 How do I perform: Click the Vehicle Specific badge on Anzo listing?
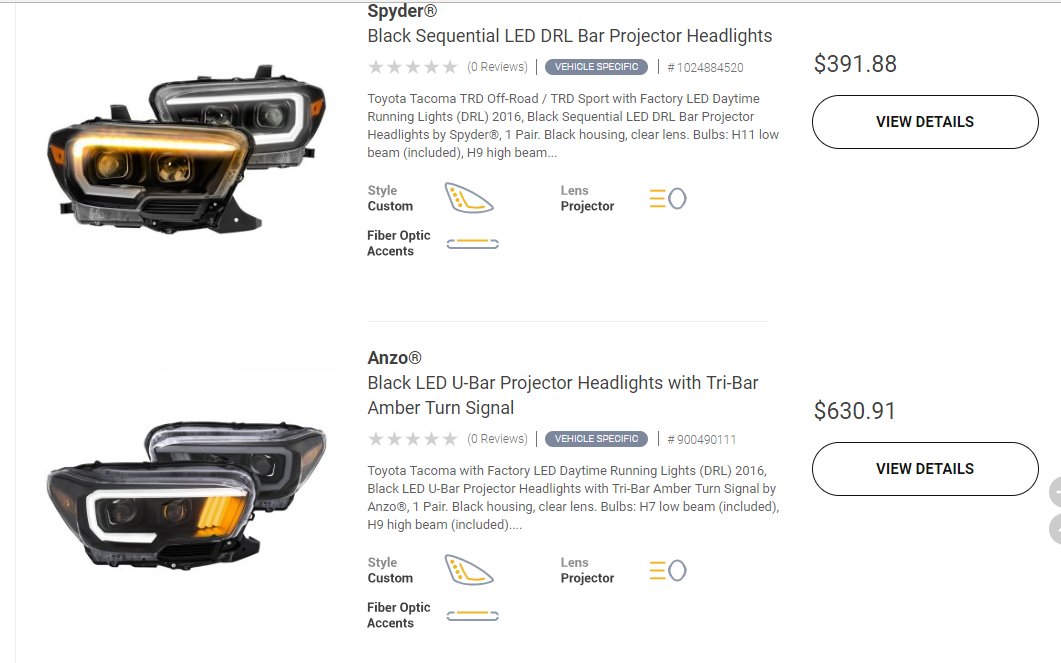point(596,439)
